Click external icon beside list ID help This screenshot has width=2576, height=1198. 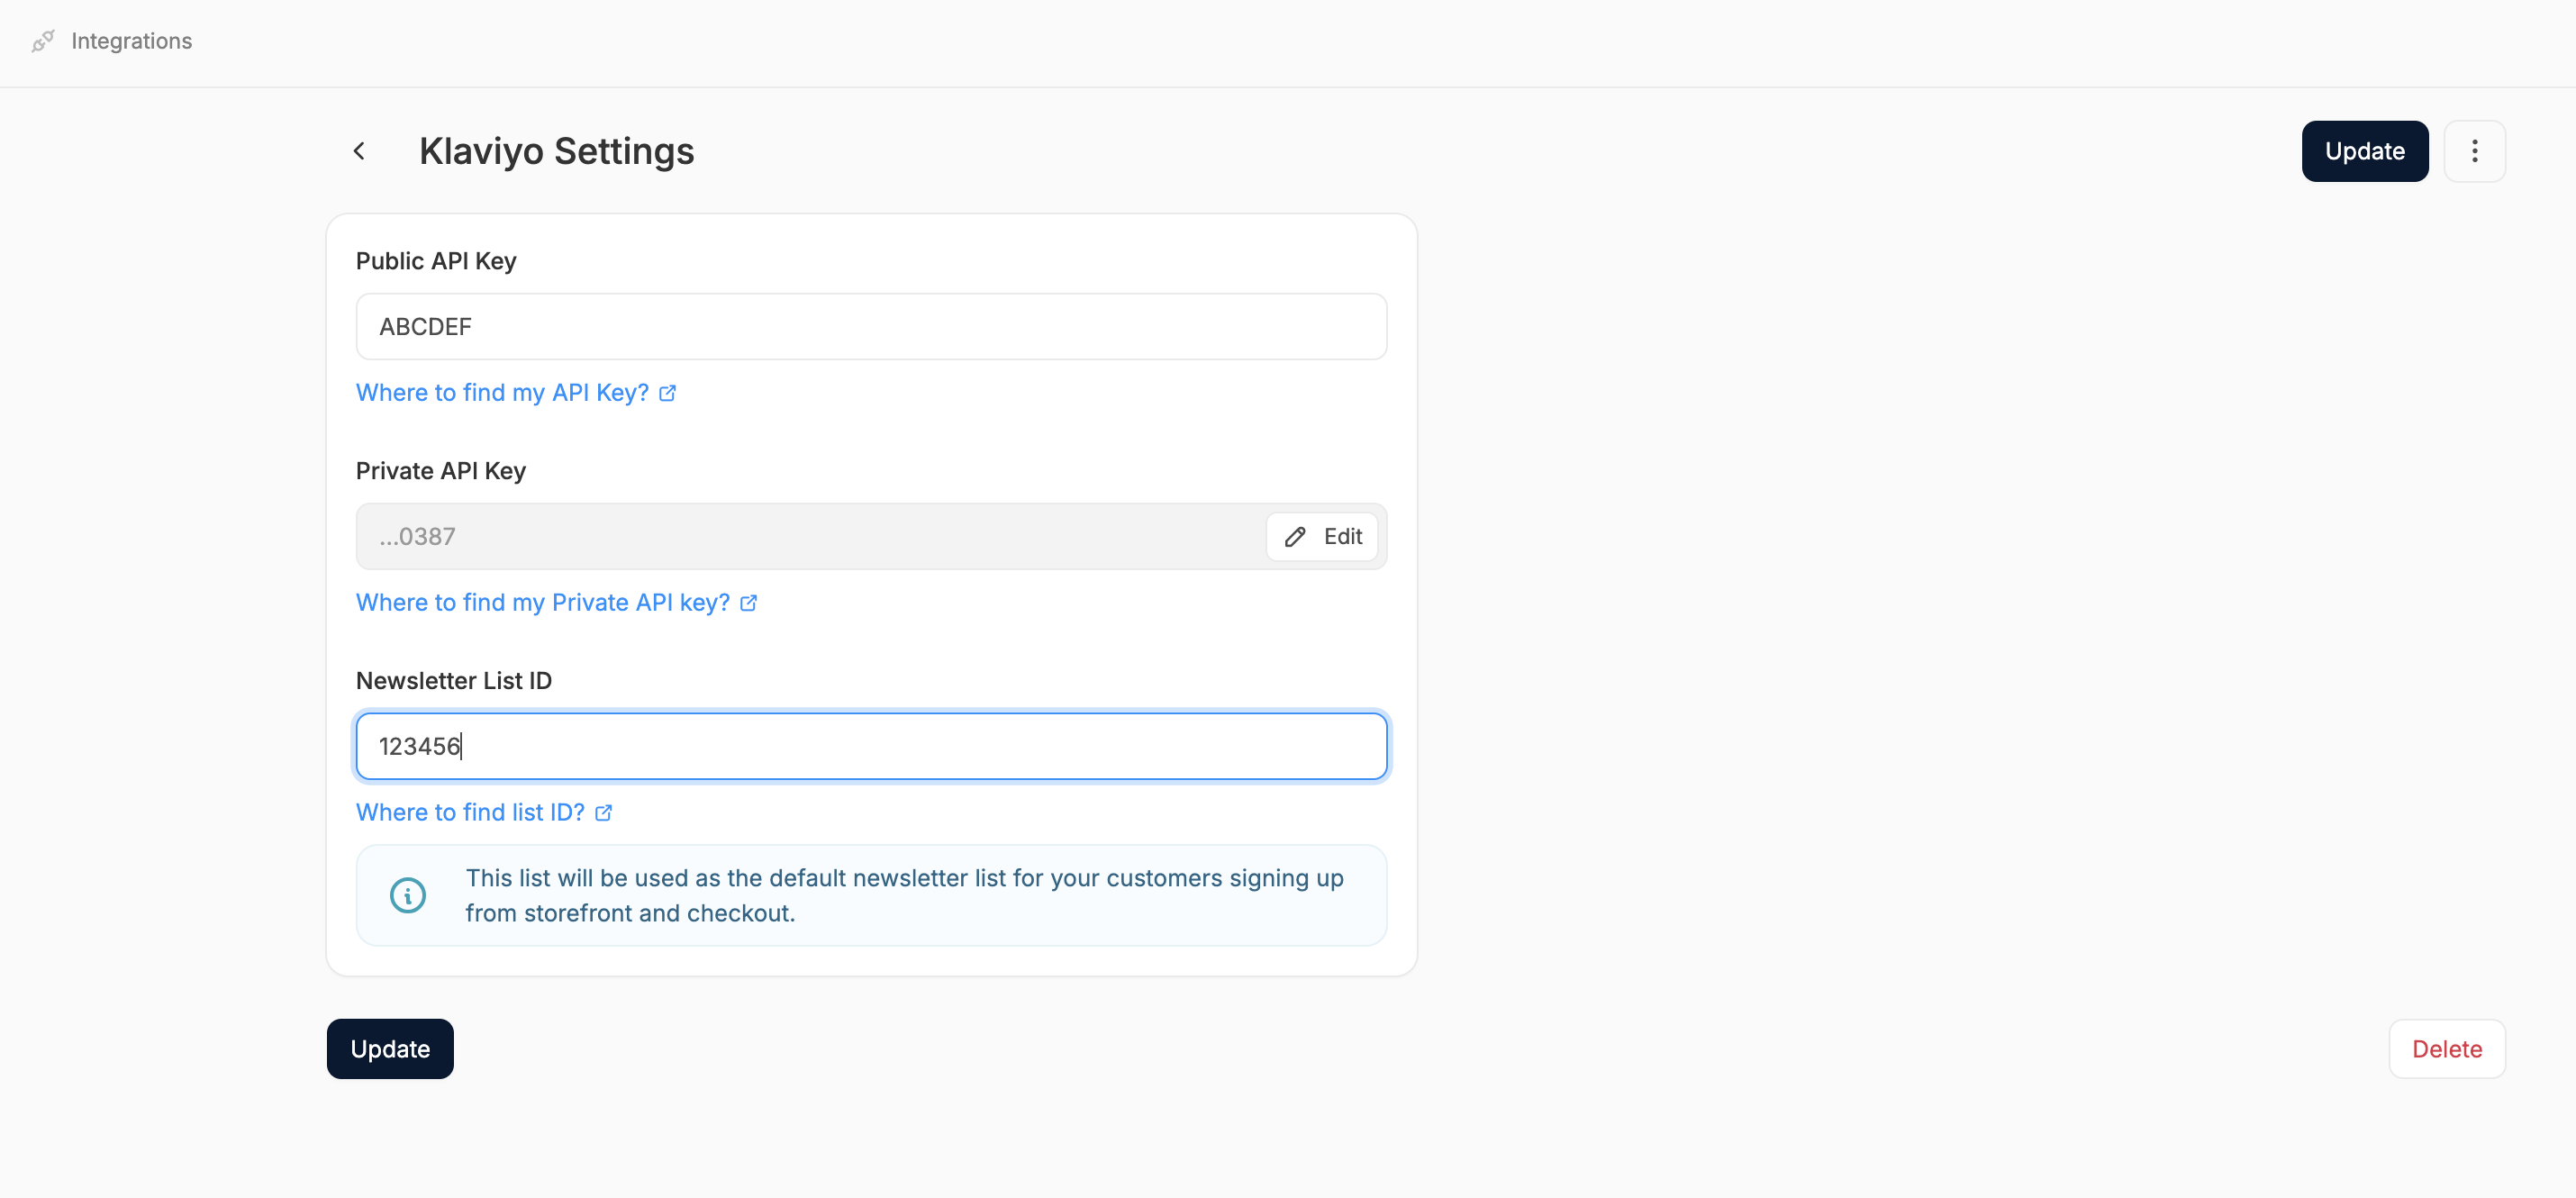point(604,814)
